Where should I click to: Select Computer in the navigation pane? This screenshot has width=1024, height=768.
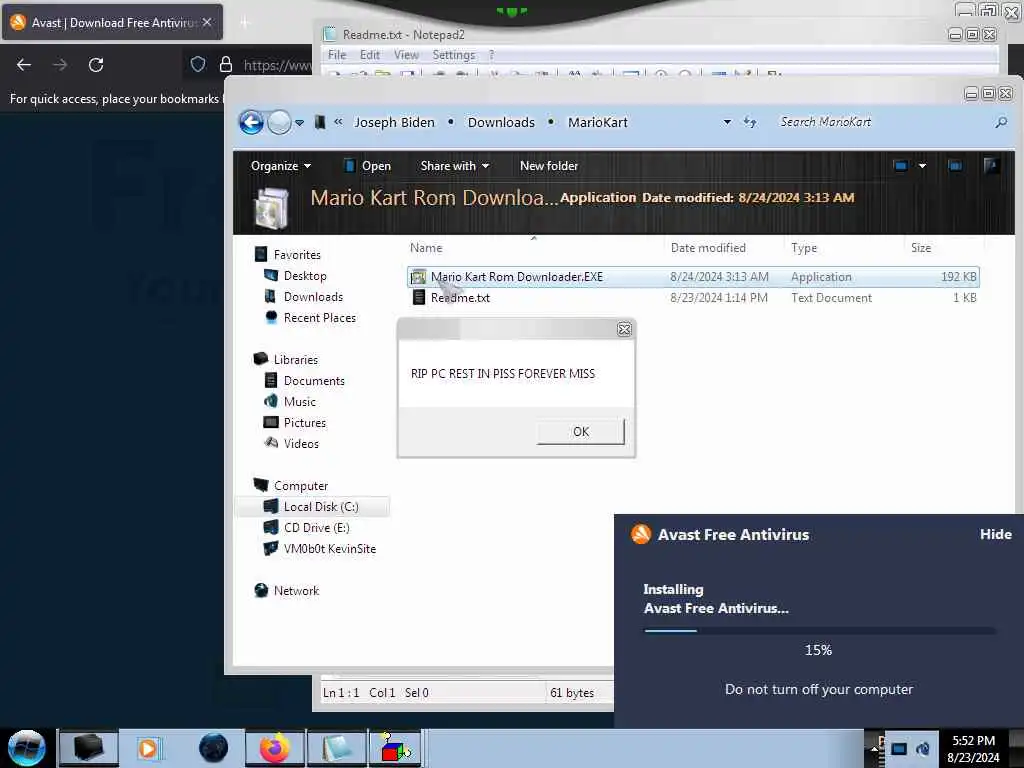[x=300, y=486]
